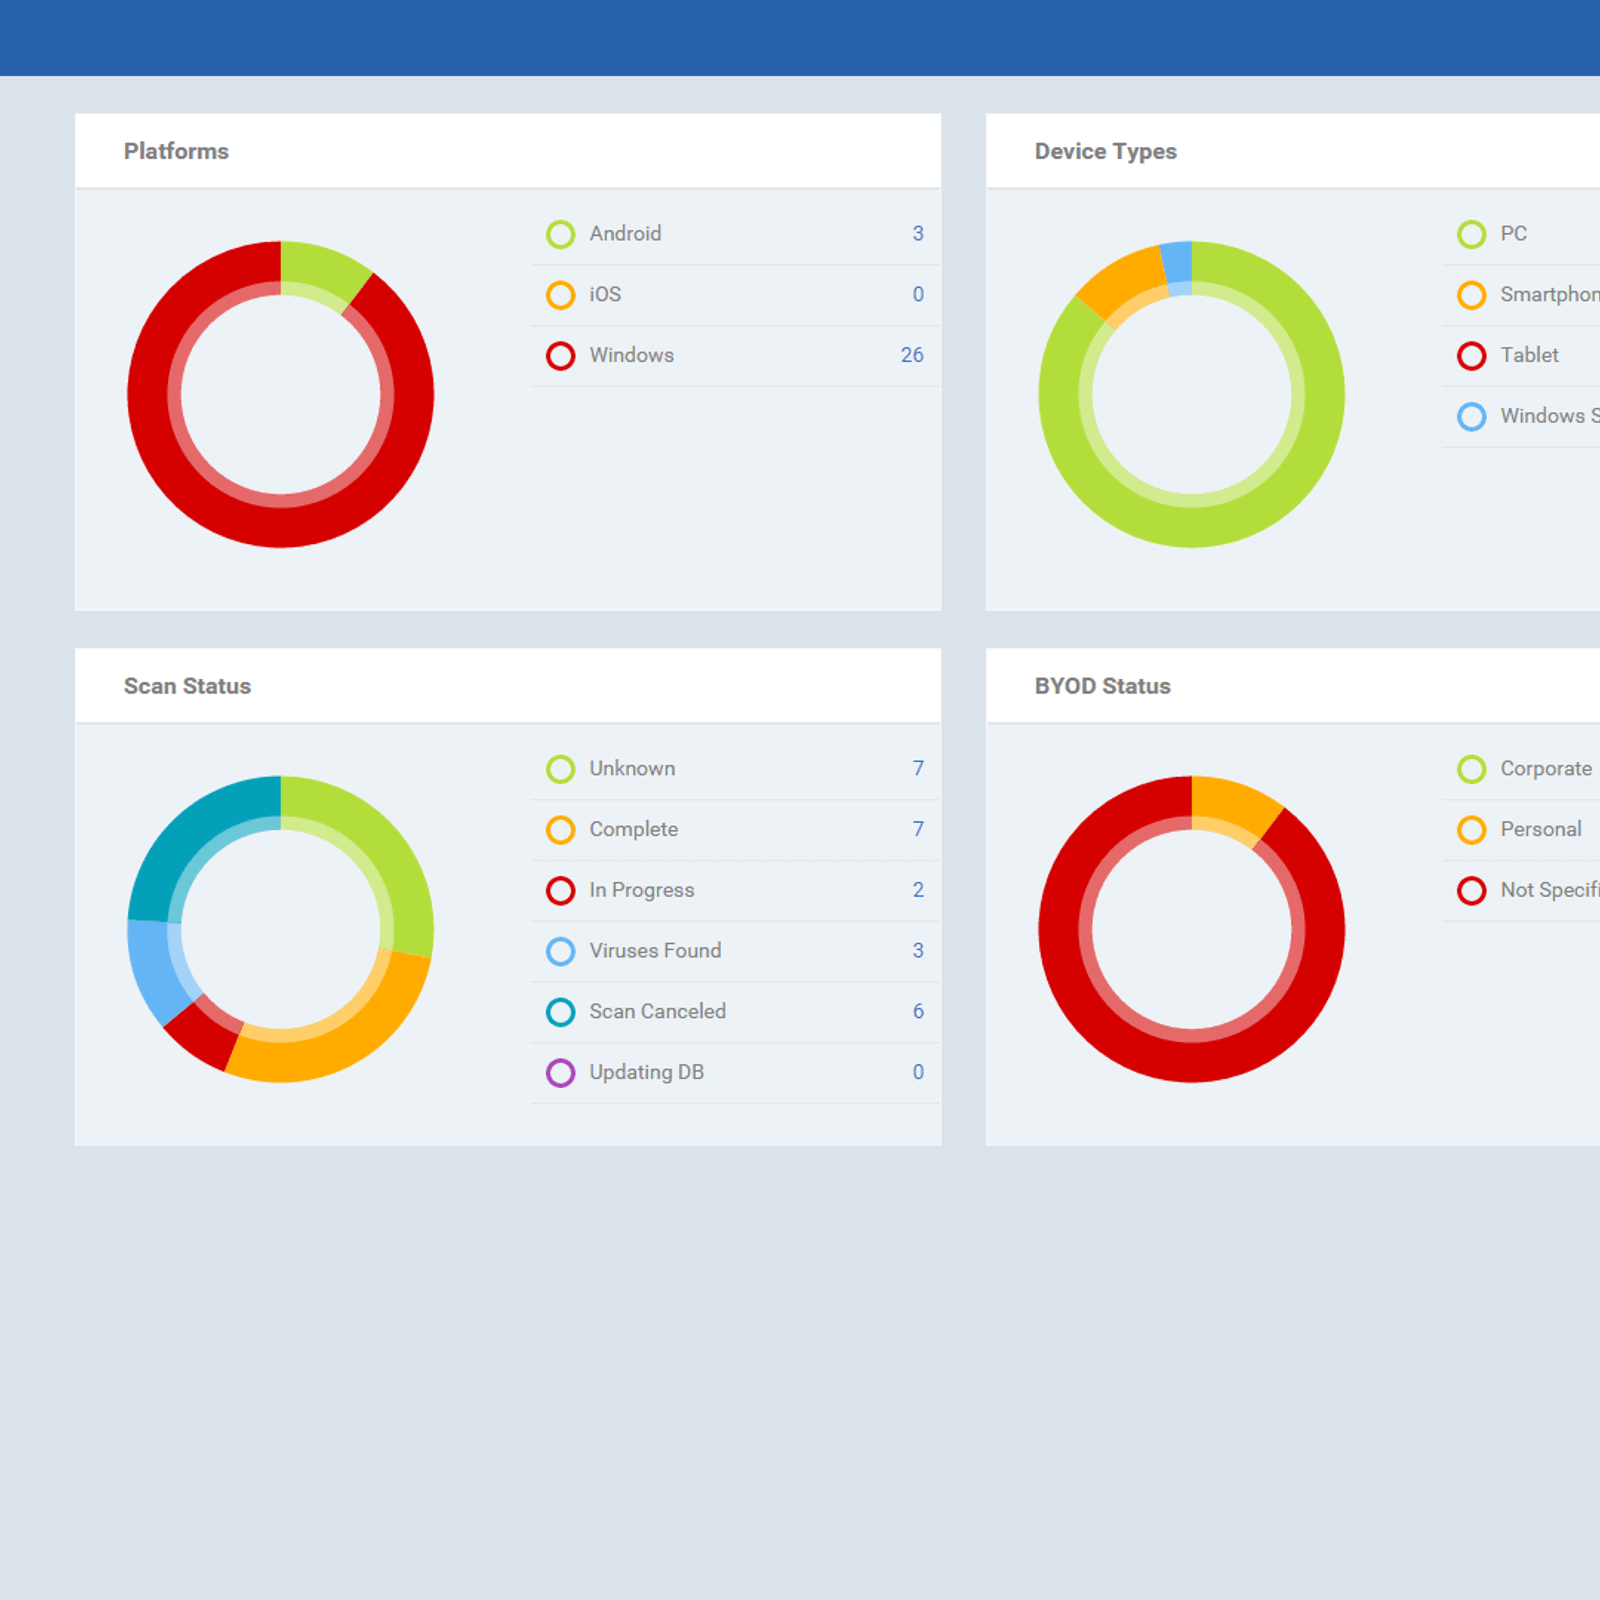Click the PC green legend circle

click(1471, 234)
